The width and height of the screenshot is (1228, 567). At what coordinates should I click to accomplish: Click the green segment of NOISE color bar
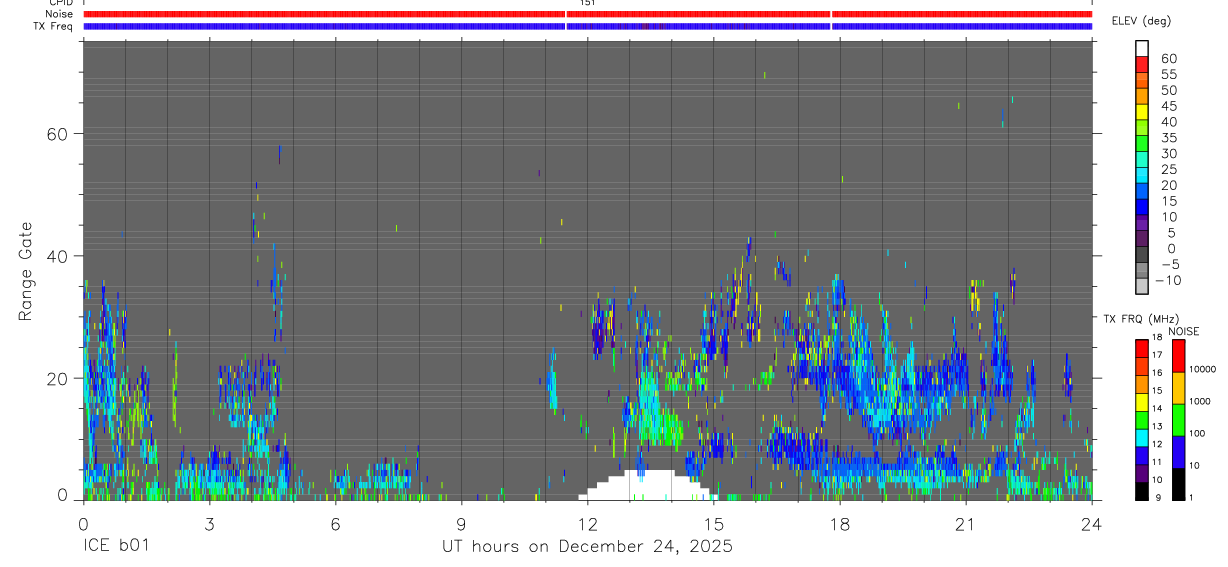tap(1178, 419)
